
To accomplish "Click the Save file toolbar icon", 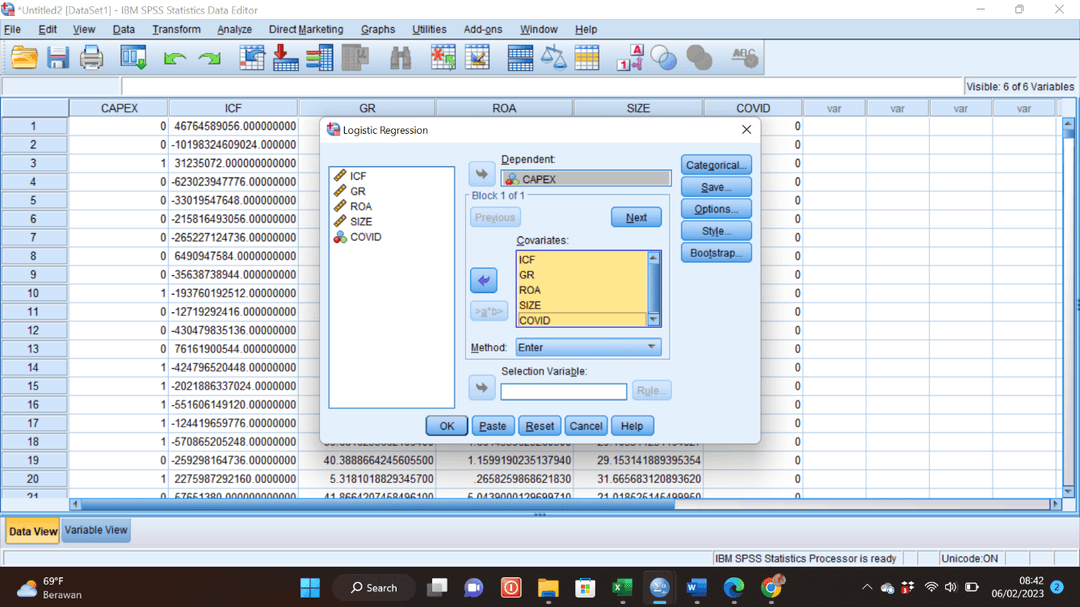I will pos(58,58).
